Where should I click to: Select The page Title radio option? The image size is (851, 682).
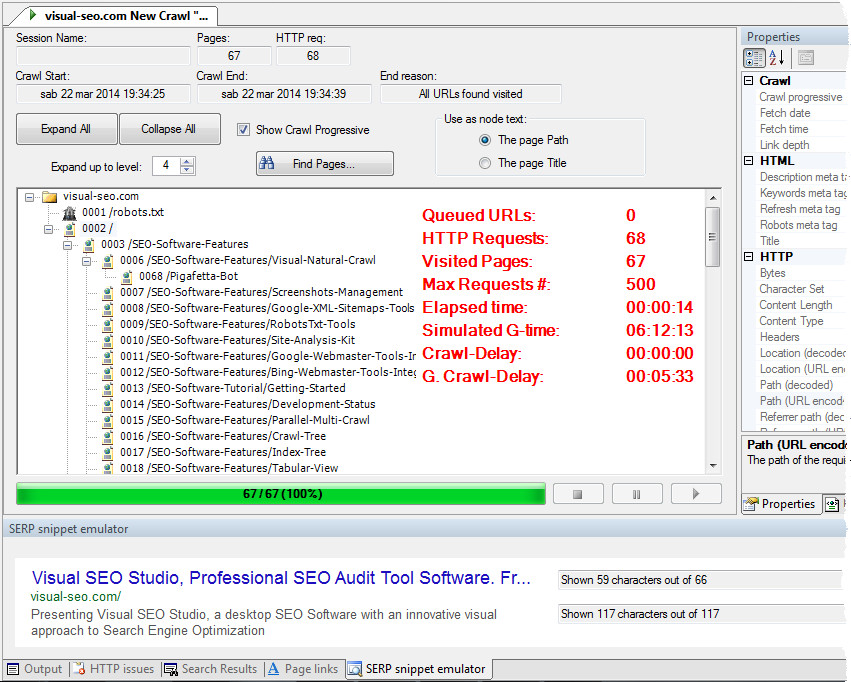click(x=485, y=163)
